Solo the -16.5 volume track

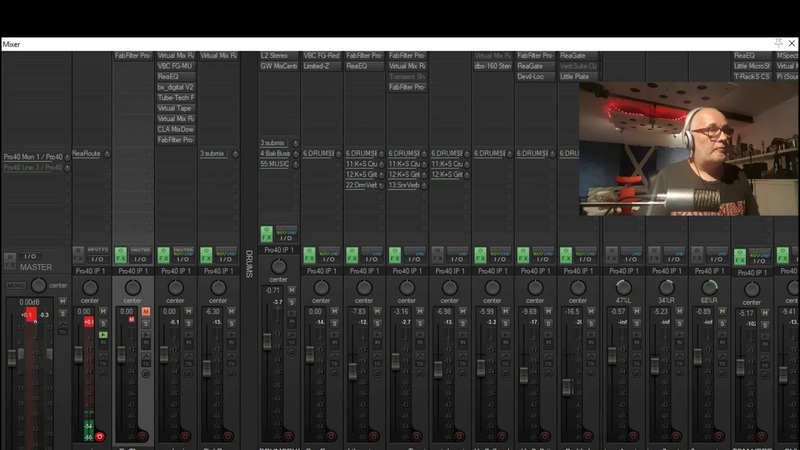(x=591, y=323)
